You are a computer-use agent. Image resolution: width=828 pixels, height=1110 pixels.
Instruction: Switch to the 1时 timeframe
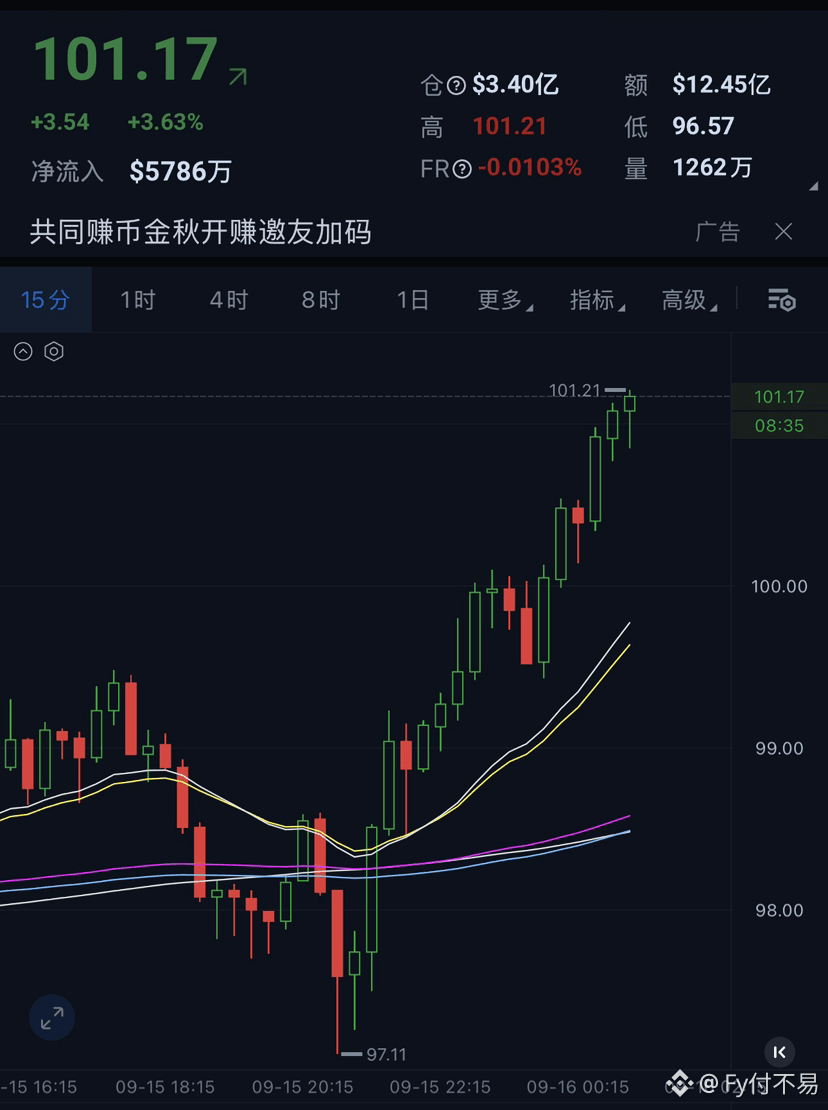[137, 300]
